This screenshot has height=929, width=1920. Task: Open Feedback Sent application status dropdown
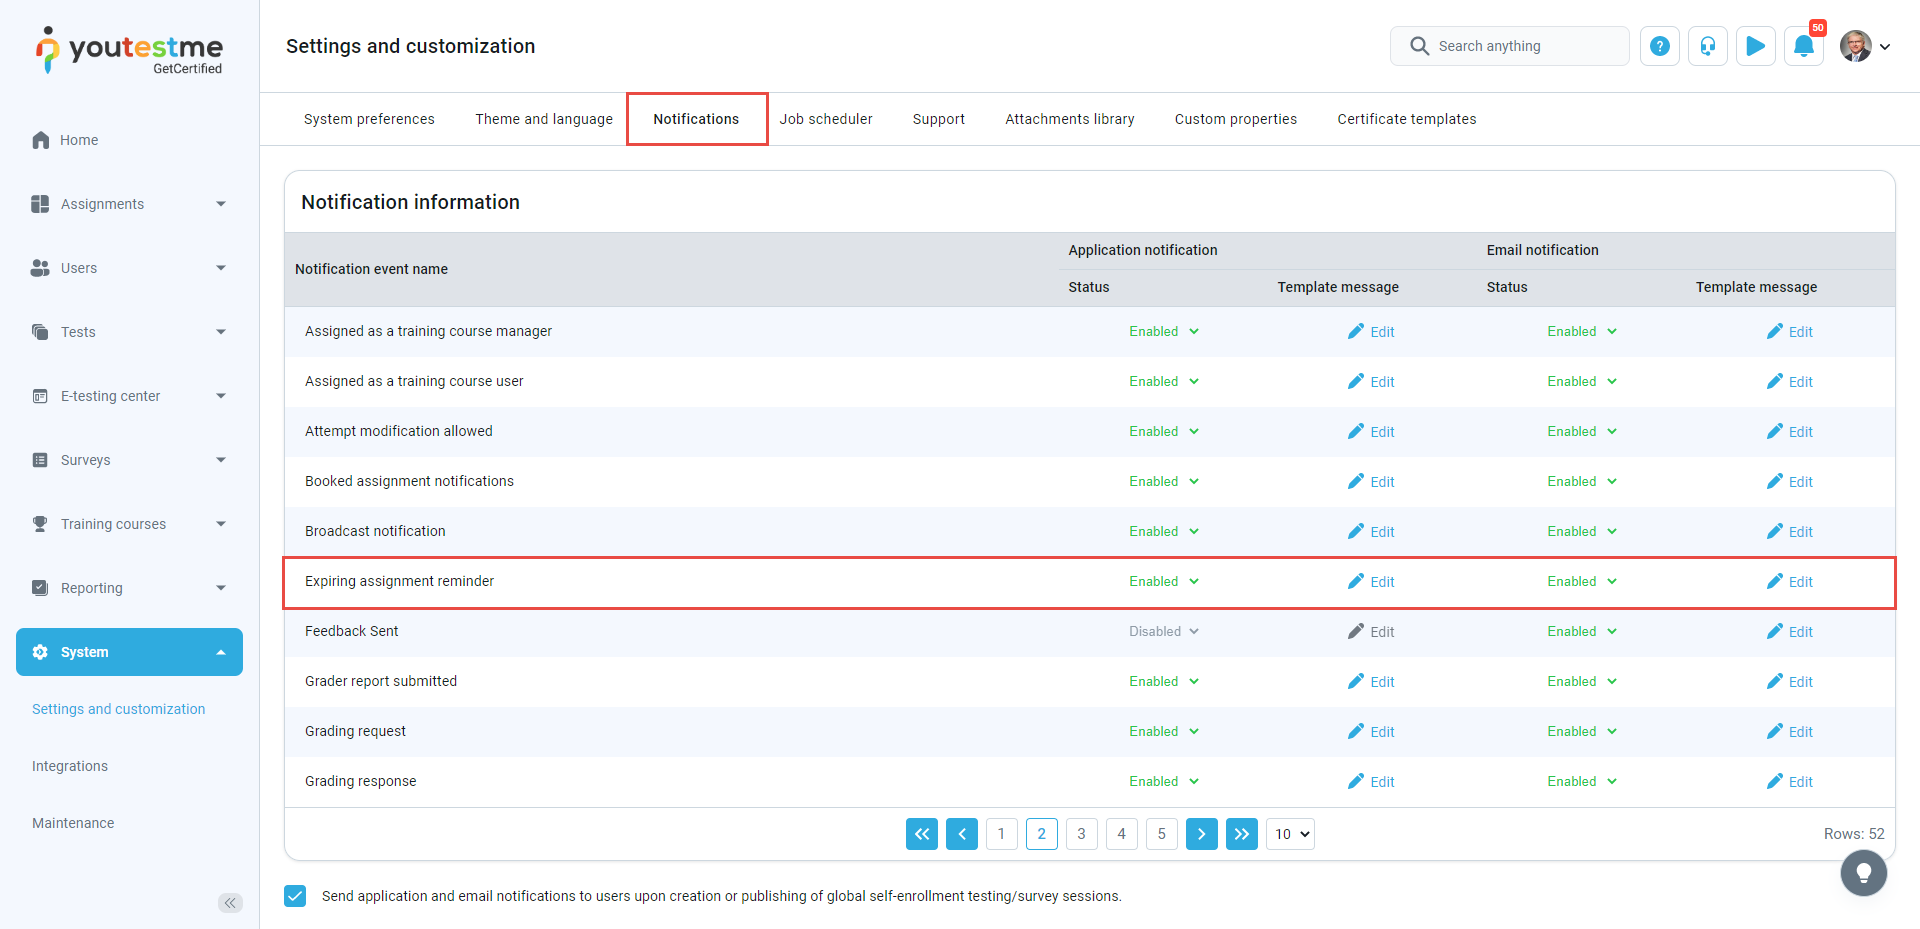point(1163,632)
